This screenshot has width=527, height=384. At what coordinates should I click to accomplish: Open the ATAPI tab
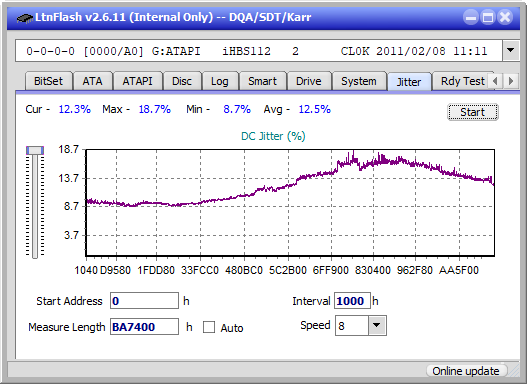(137, 81)
